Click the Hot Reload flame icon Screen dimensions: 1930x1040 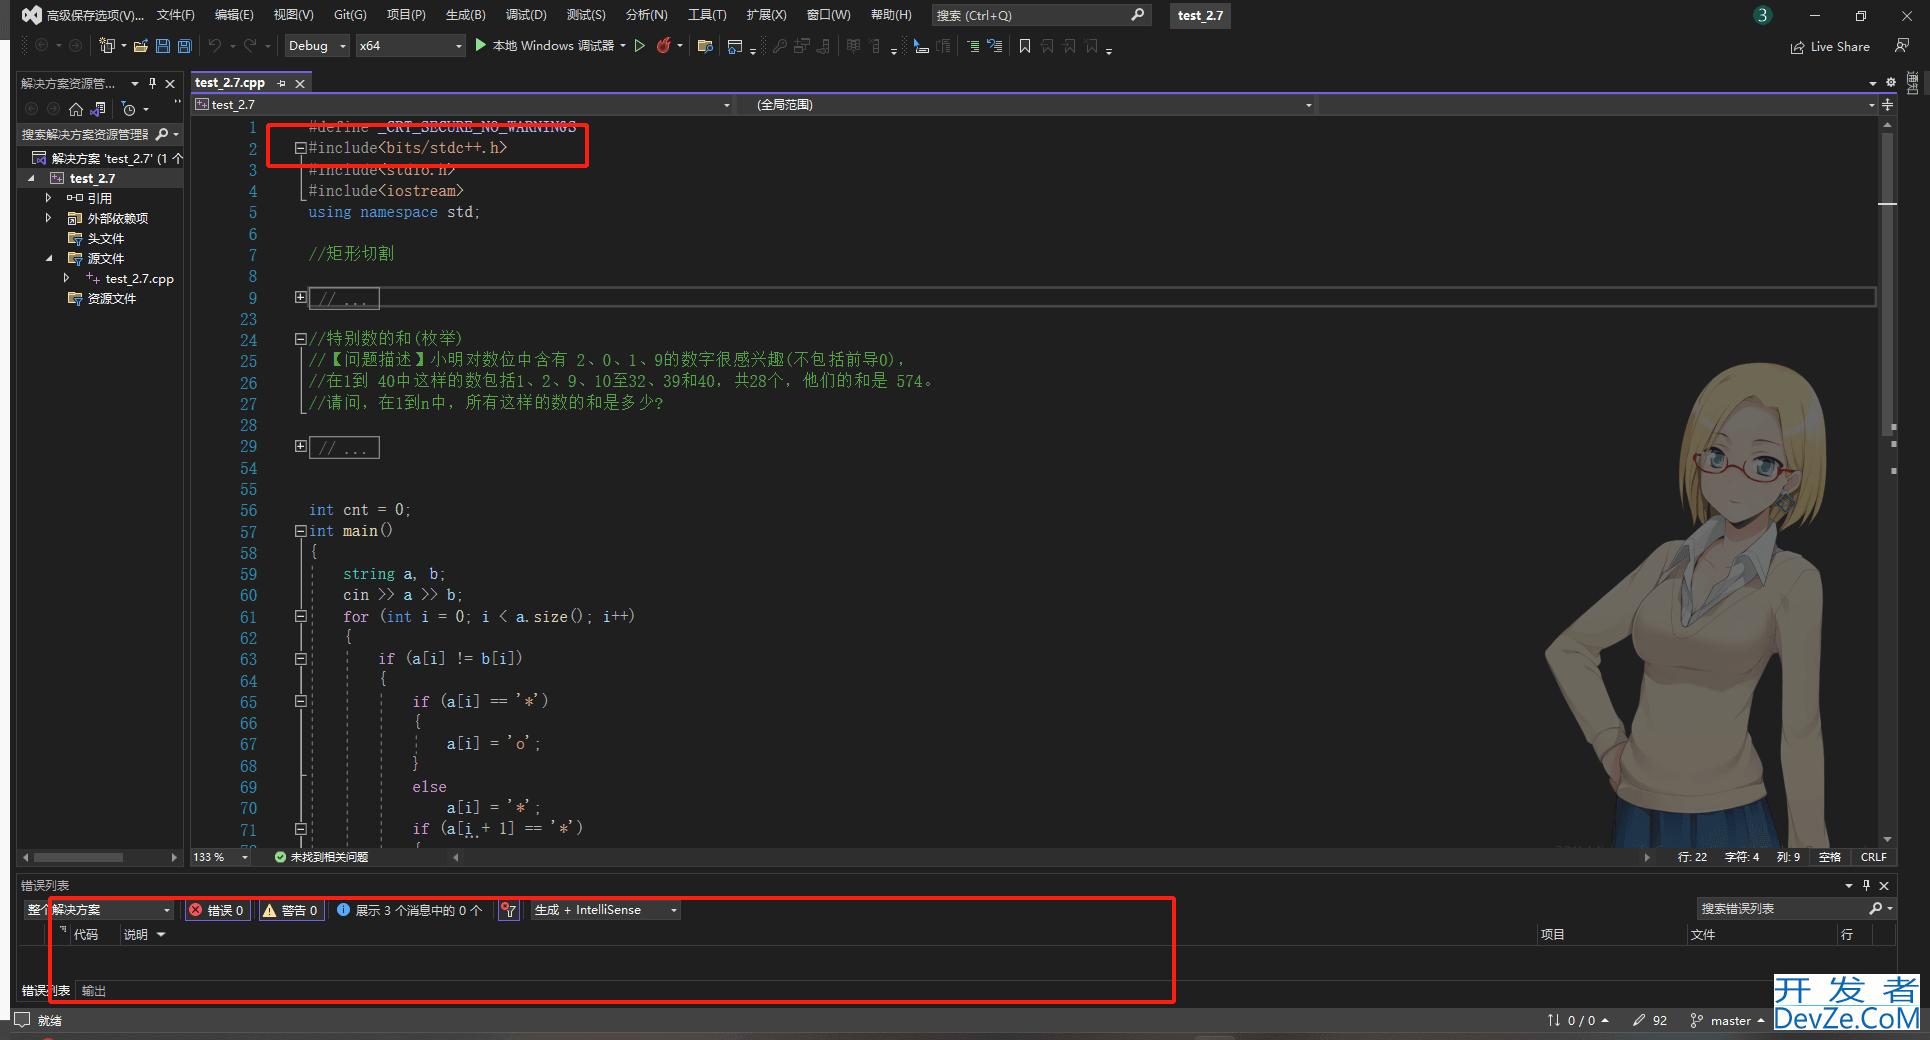[x=663, y=46]
